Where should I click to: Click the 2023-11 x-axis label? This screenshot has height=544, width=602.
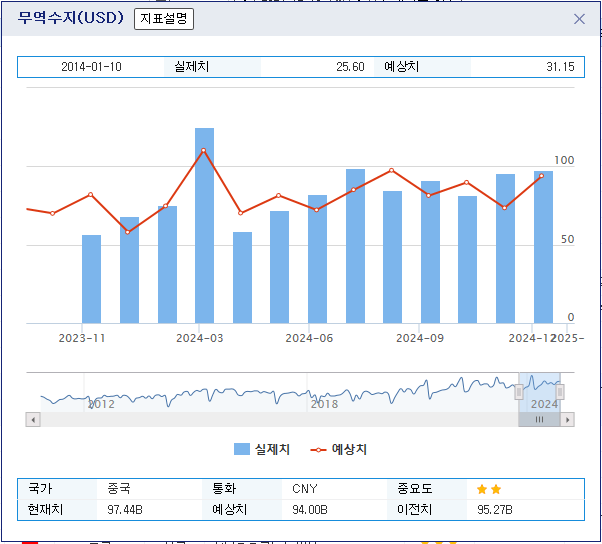click(82, 338)
